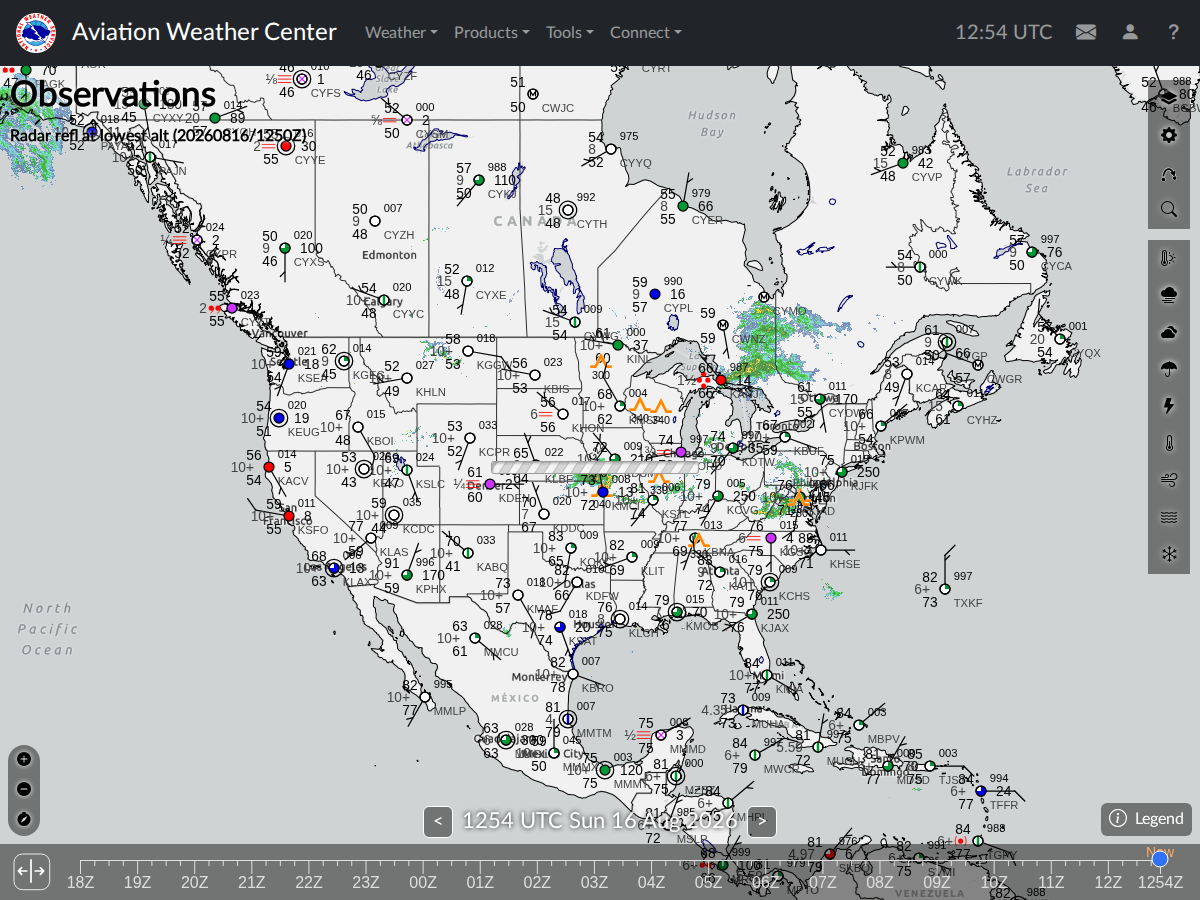Click the KHSE station label
The height and width of the screenshot is (900, 1200).
click(844, 564)
